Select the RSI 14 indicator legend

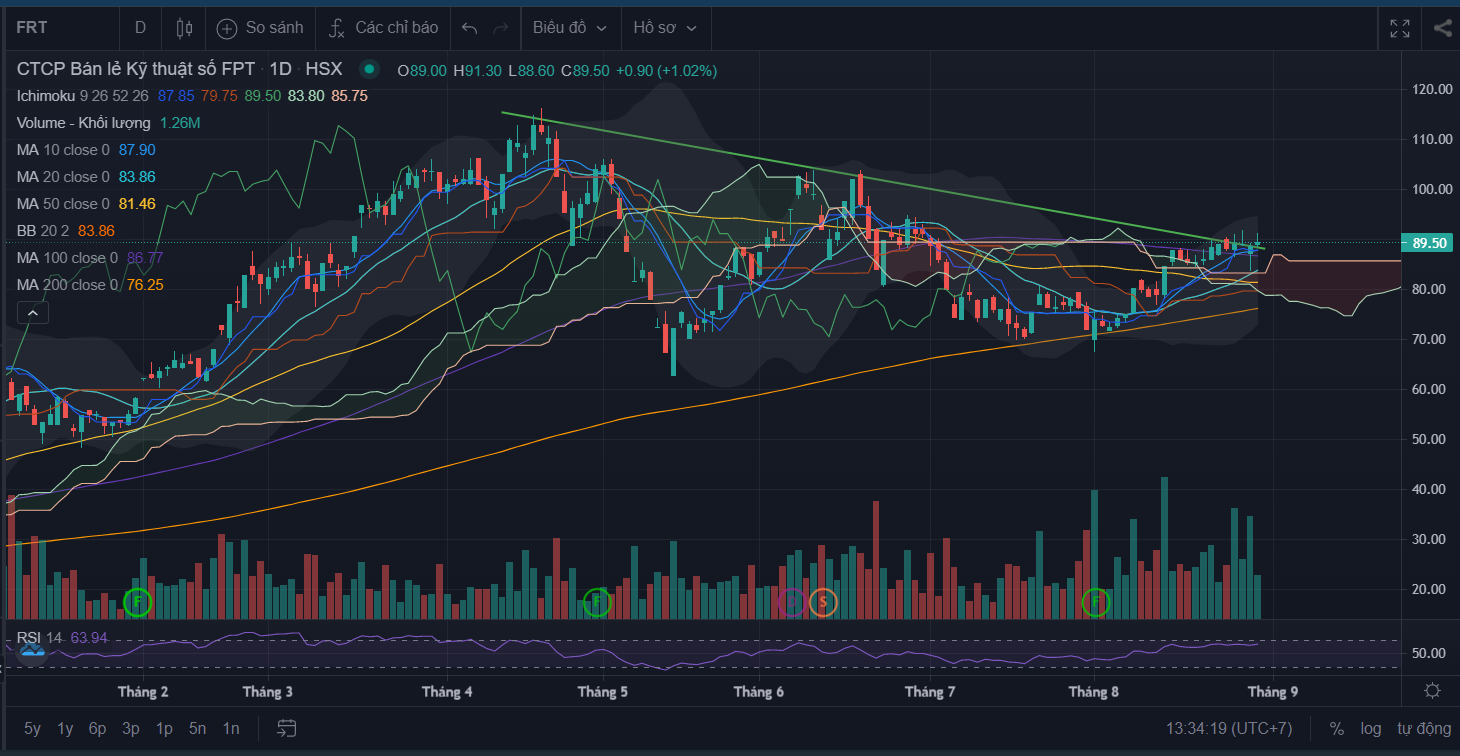[x=40, y=638]
